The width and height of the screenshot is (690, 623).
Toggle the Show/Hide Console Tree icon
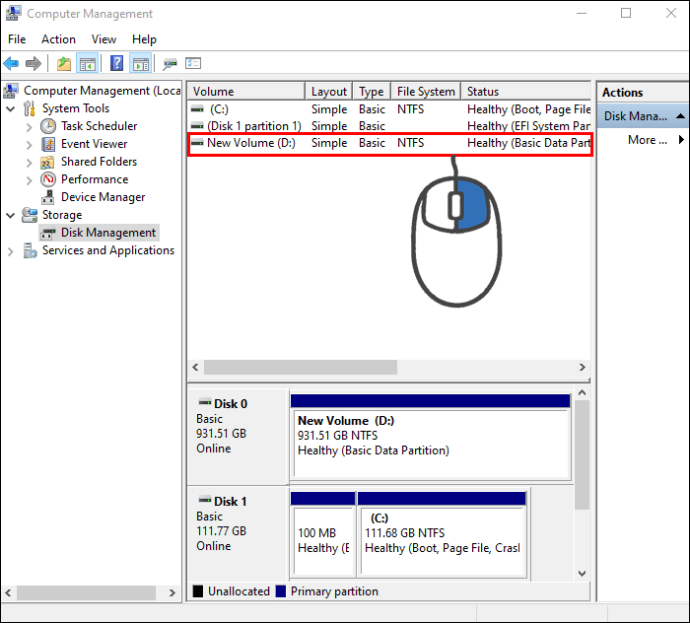(x=87, y=64)
